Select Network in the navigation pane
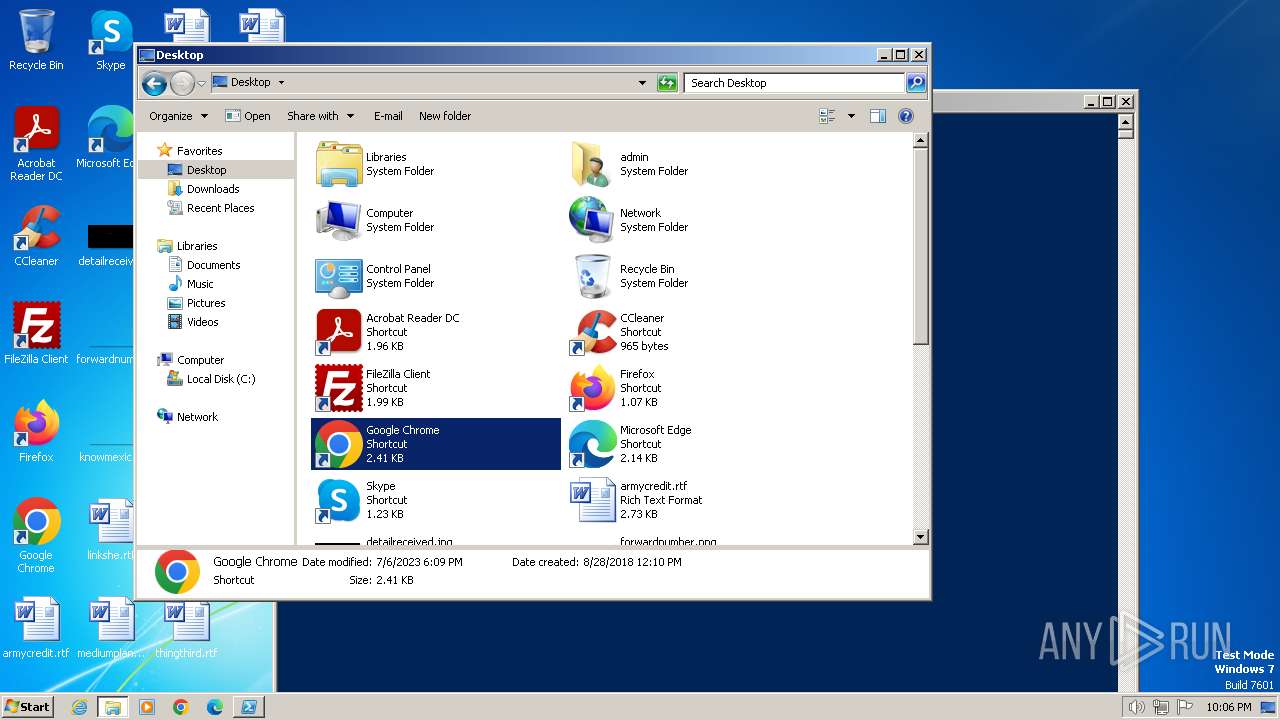The height and width of the screenshot is (720, 1280). [x=197, y=417]
